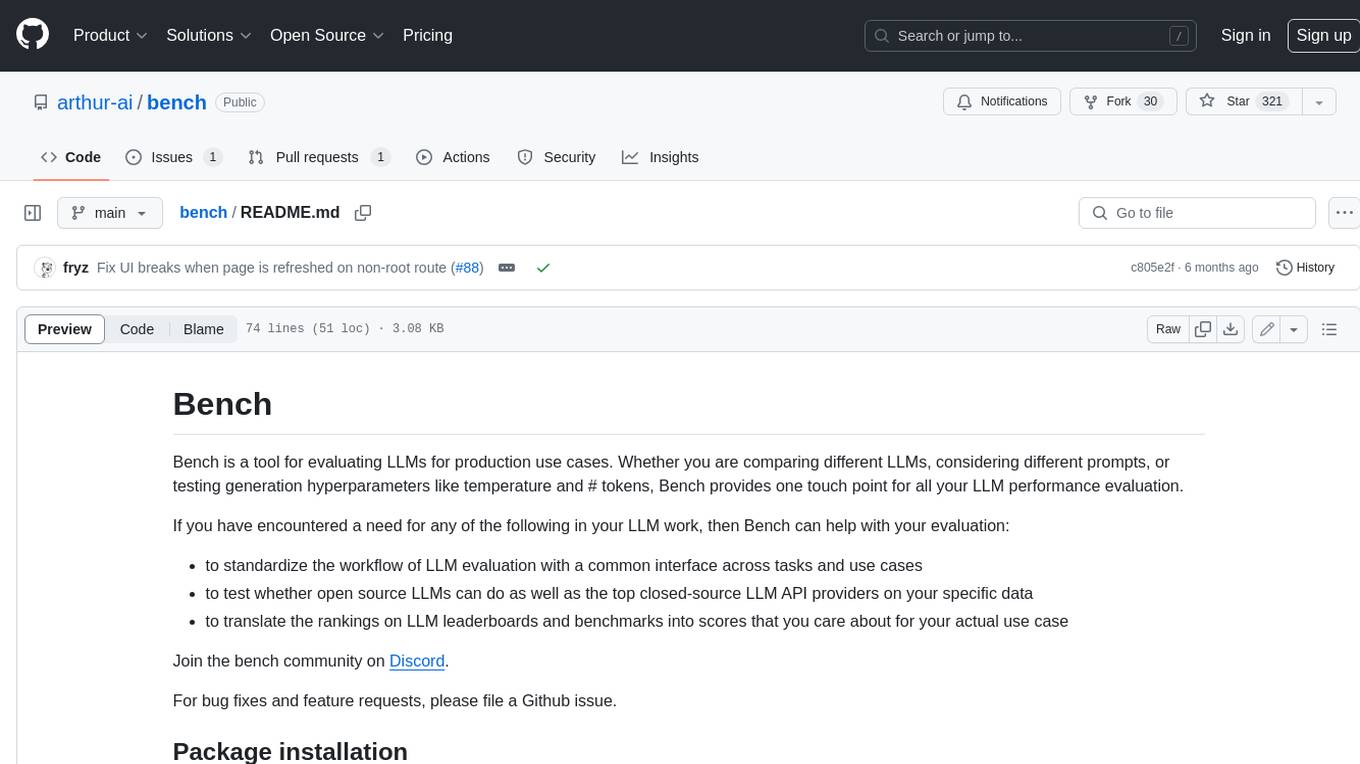The image size is (1360, 764).
Task: Switch to the Code tab
Action: (x=71, y=157)
